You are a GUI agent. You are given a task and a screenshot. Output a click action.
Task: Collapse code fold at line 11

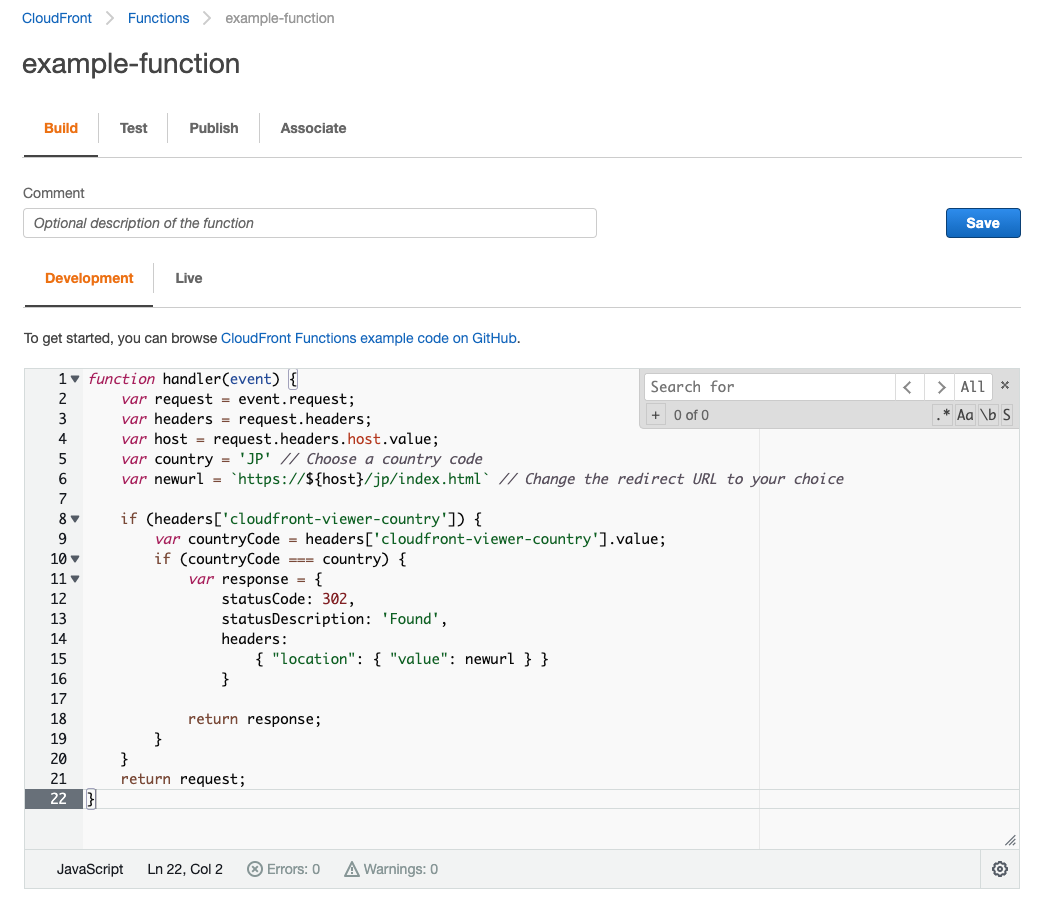75,579
